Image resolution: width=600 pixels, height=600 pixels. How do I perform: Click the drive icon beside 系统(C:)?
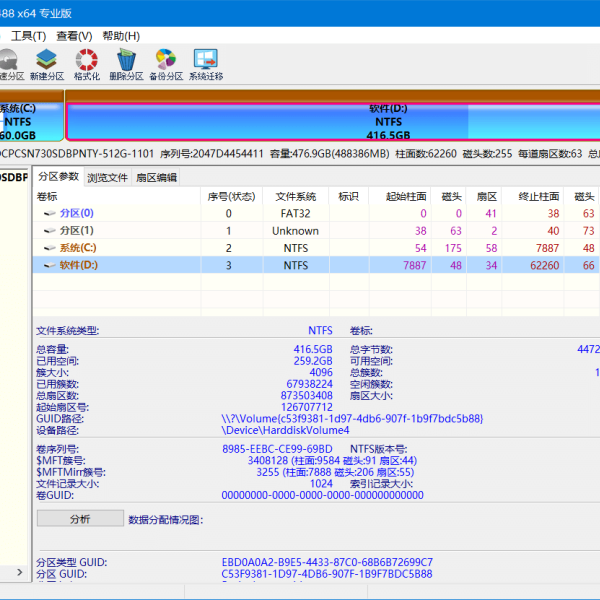click(x=50, y=248)
